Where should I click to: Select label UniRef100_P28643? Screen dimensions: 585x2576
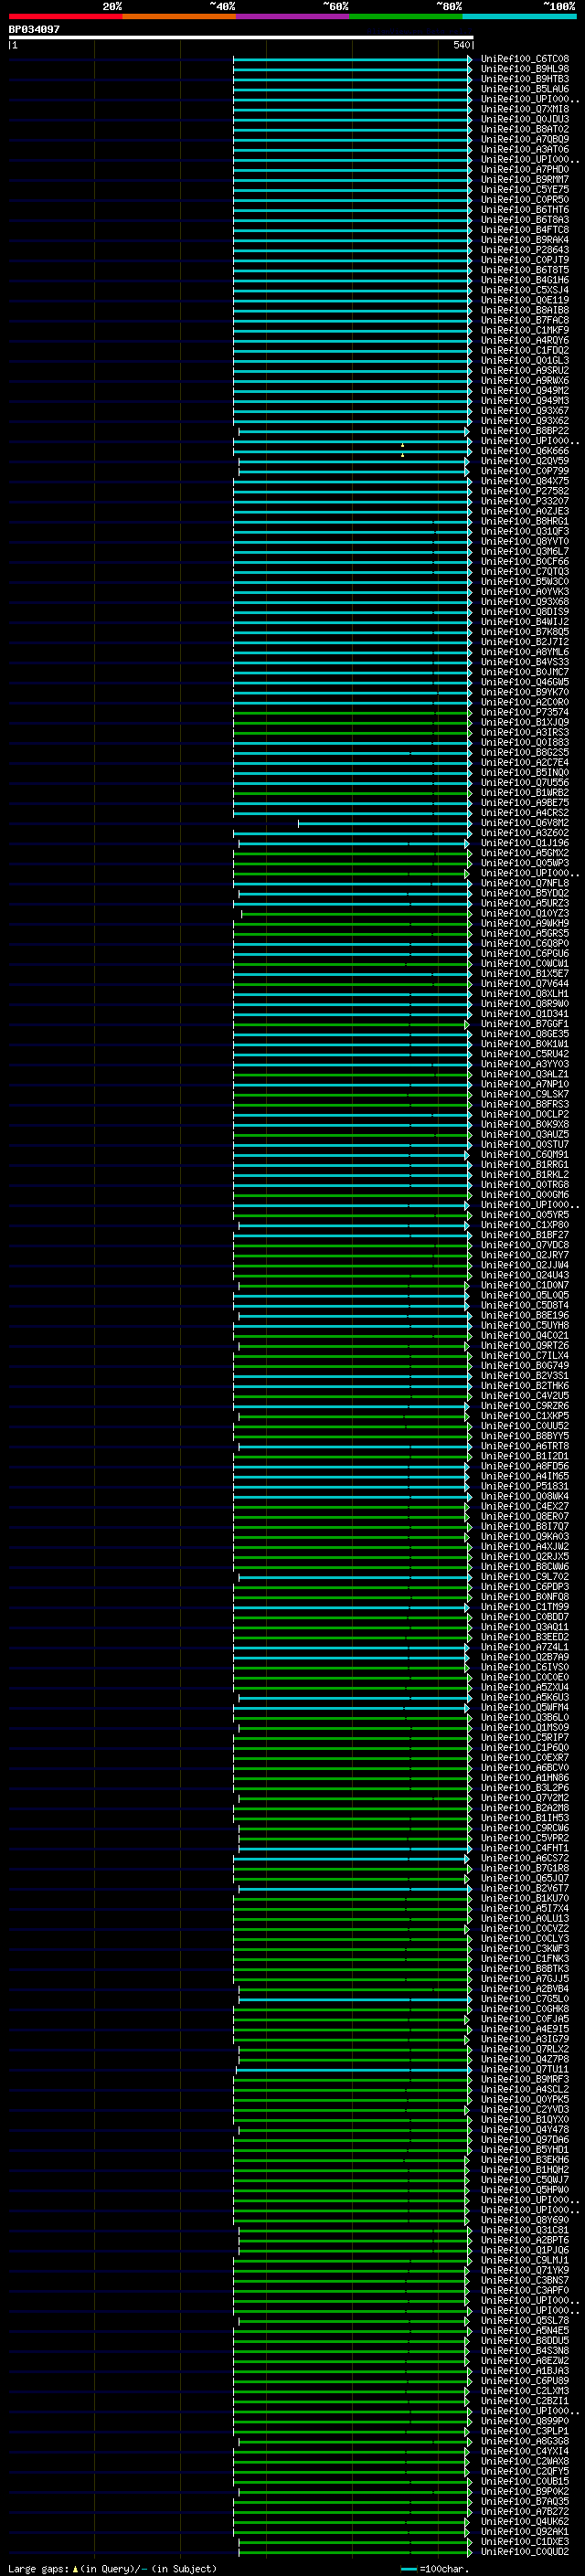[524, 250]
